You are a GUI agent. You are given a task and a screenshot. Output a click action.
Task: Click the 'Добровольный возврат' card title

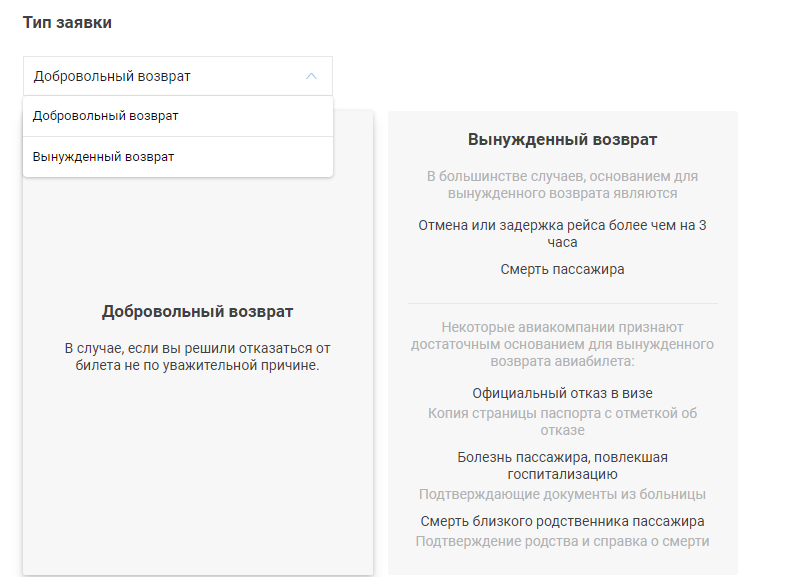197,312
